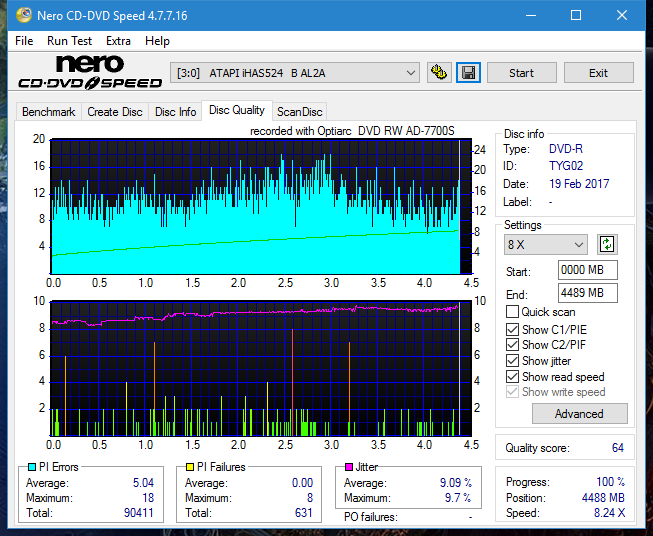
Task: Click the Exit button
Action: (598, 73)
